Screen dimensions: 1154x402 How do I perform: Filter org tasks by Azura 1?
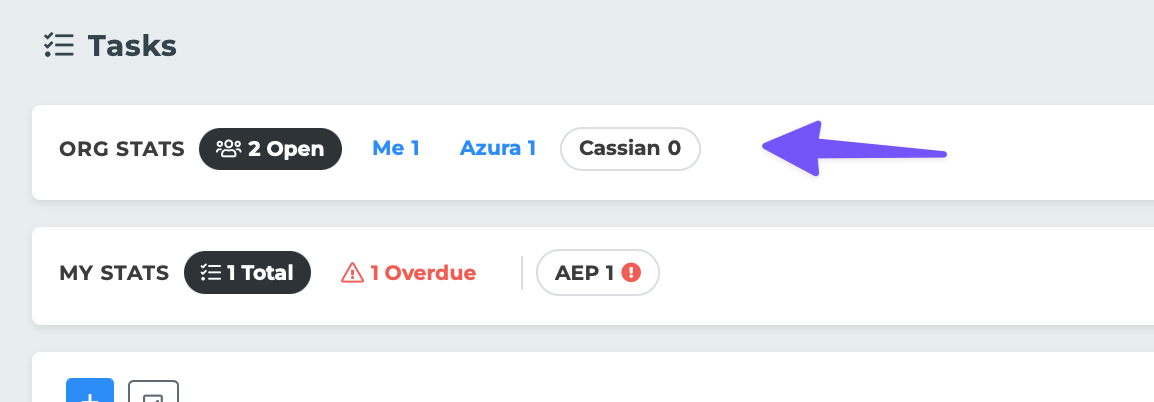(498, 149)
